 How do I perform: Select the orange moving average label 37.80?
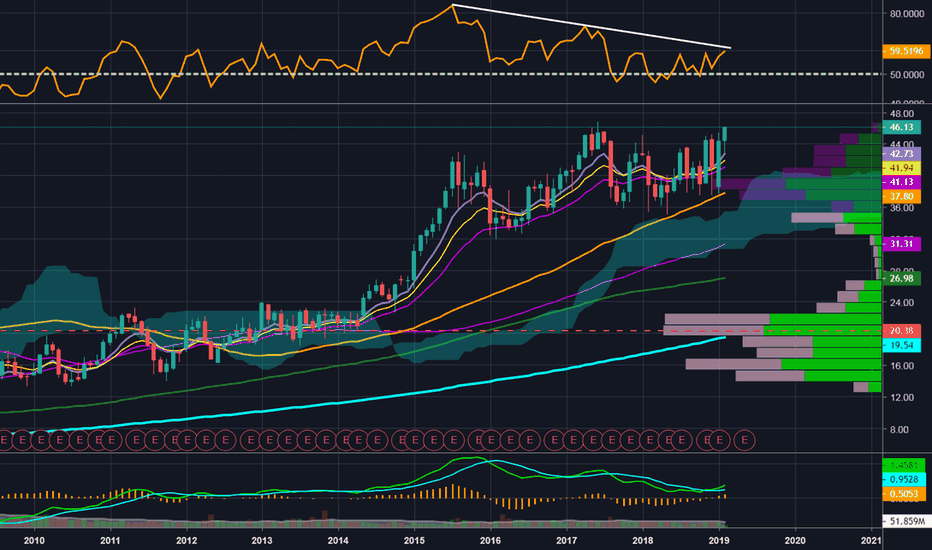pos(901,196)
